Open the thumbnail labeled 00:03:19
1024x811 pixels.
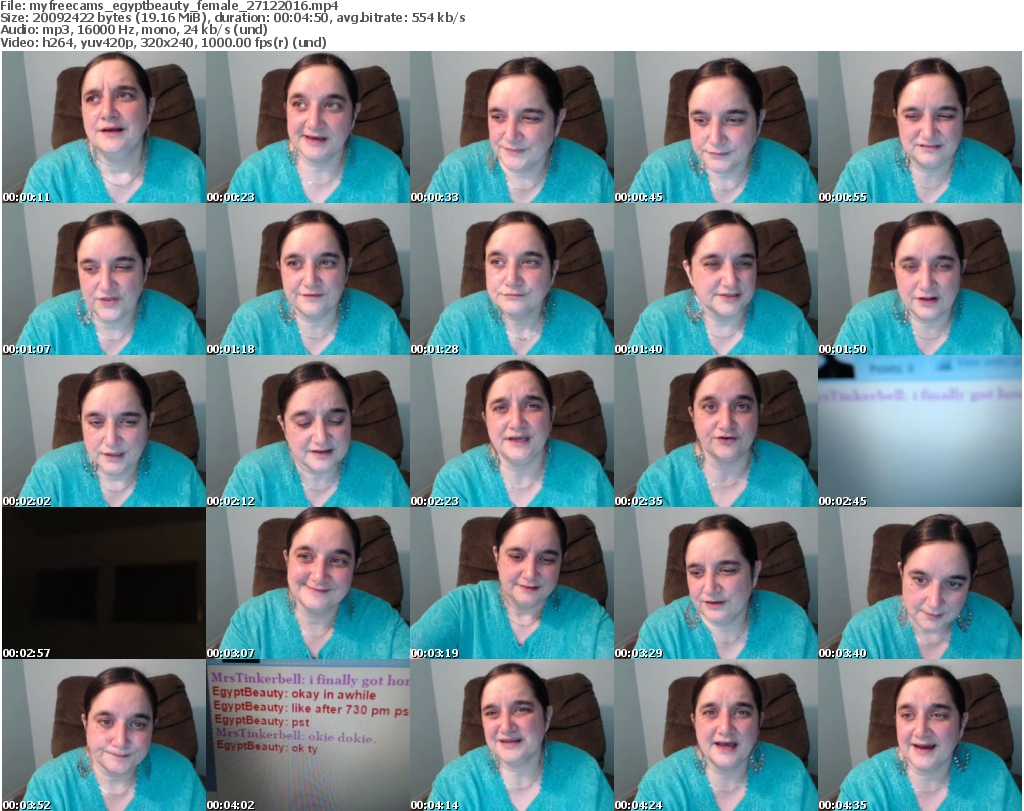[x=511, y=583]
